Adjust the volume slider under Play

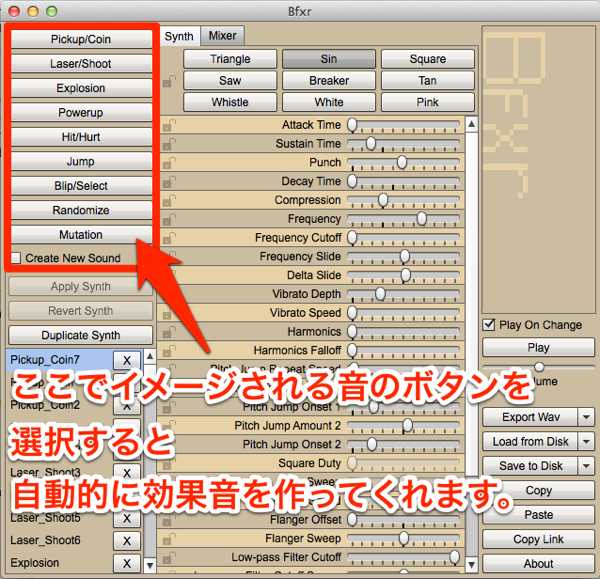tap(539, 367)
